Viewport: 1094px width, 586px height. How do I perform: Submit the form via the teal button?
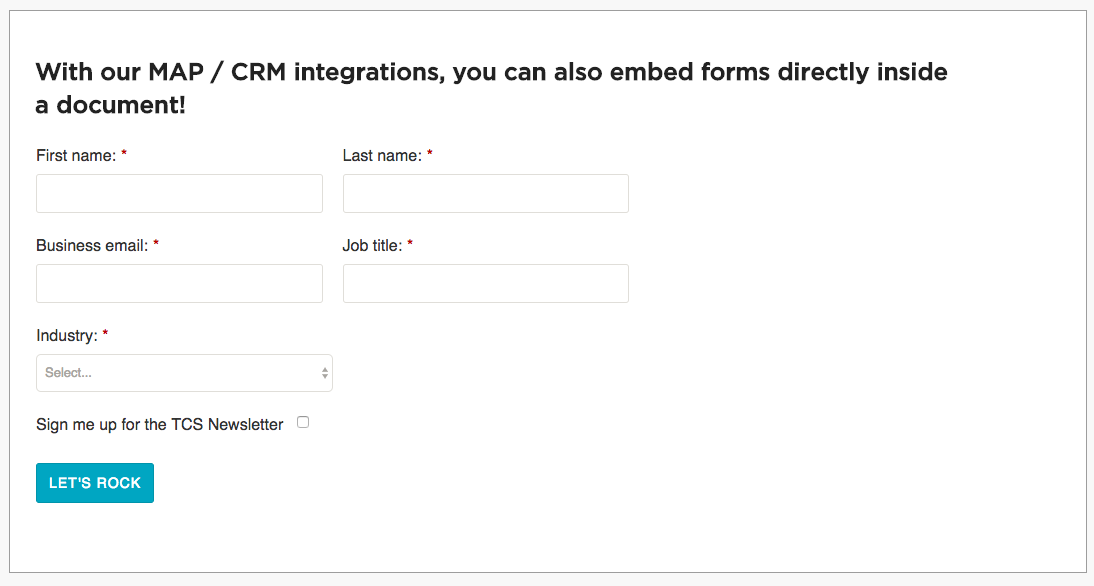tap(94, 482)
